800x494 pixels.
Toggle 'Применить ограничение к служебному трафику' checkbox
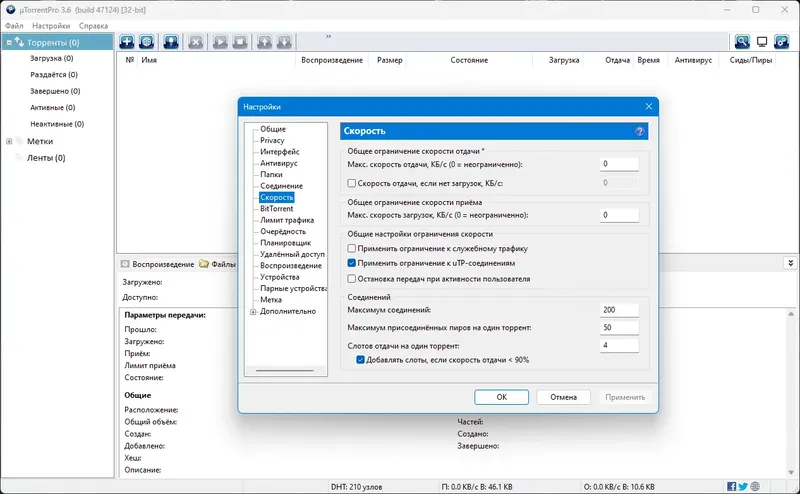pyautogui.click(x=352, y=248)
